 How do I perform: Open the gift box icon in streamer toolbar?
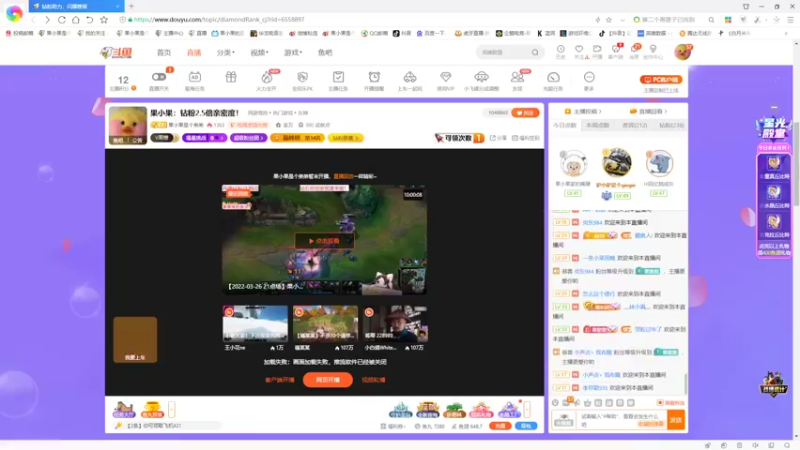click(231, 77)
